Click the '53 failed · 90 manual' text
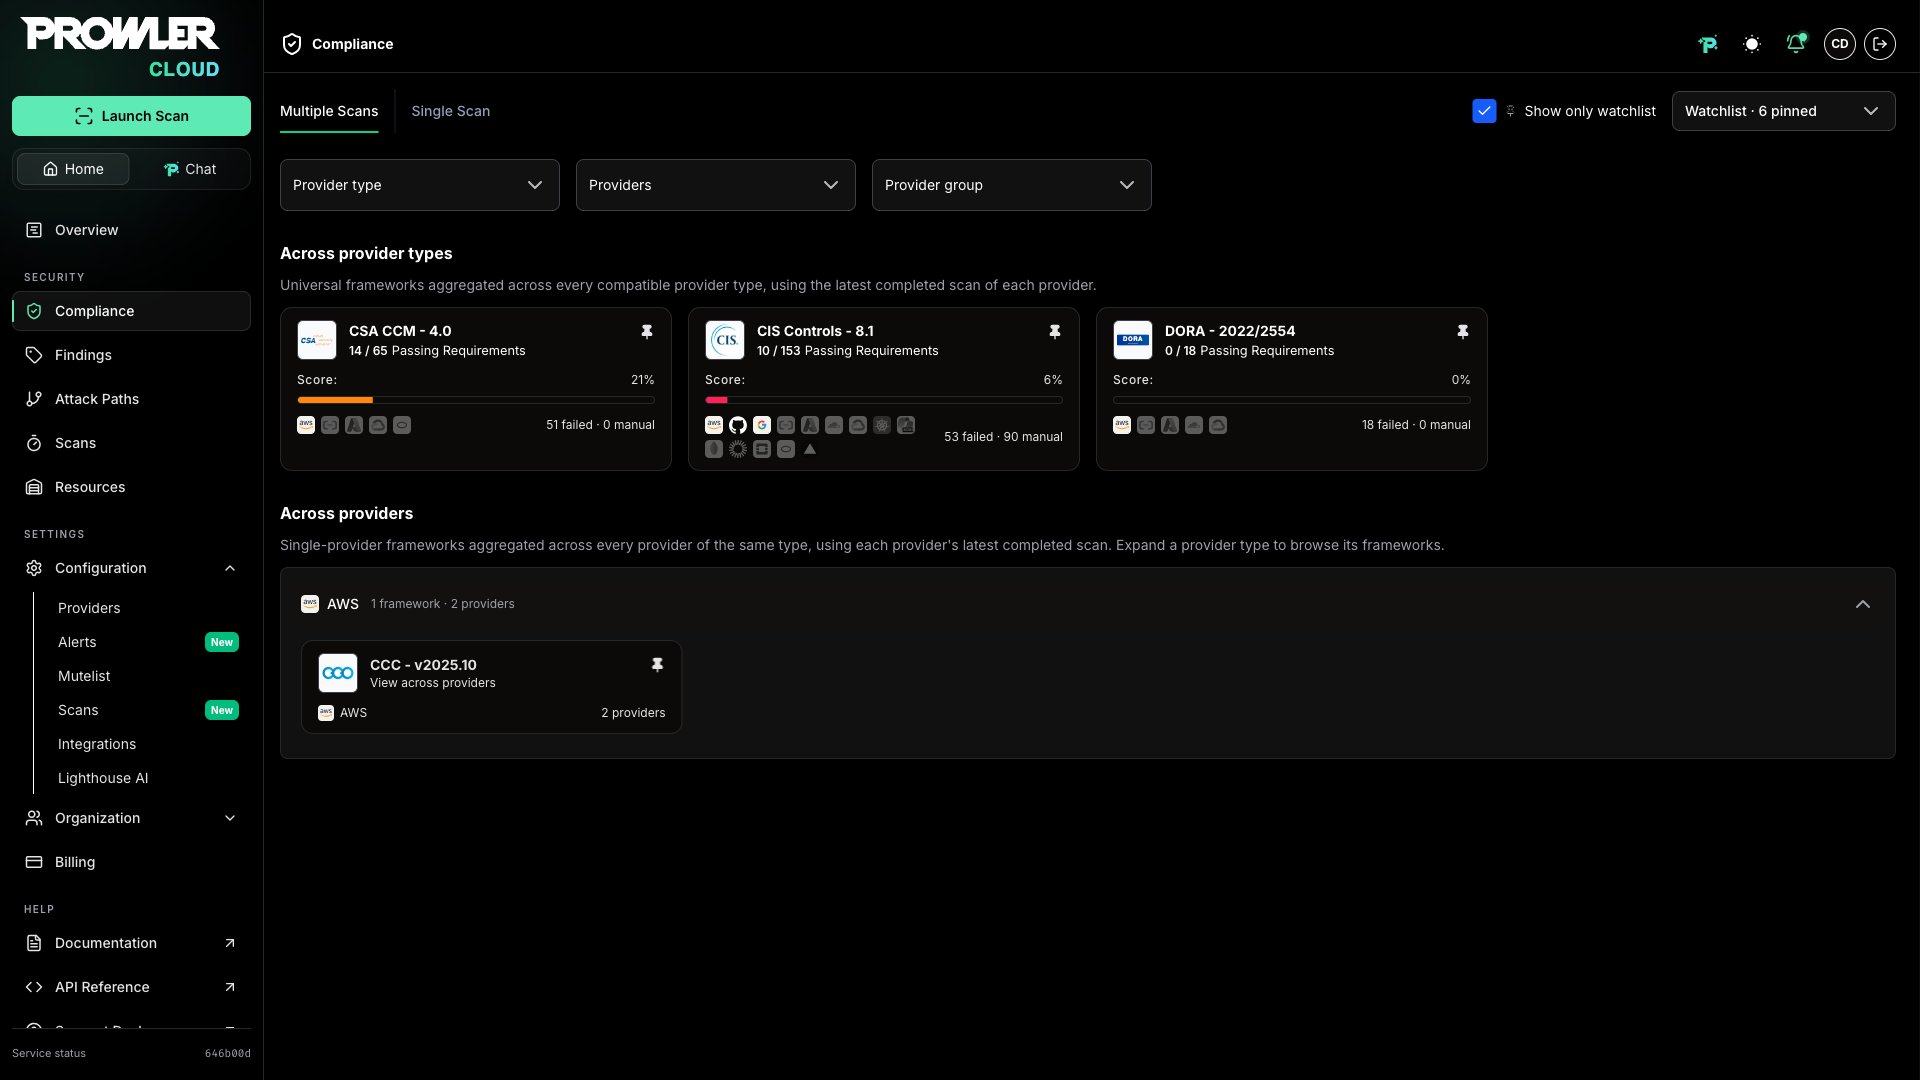Viewport: 1920px width, 1080px height. (1003, 437)
